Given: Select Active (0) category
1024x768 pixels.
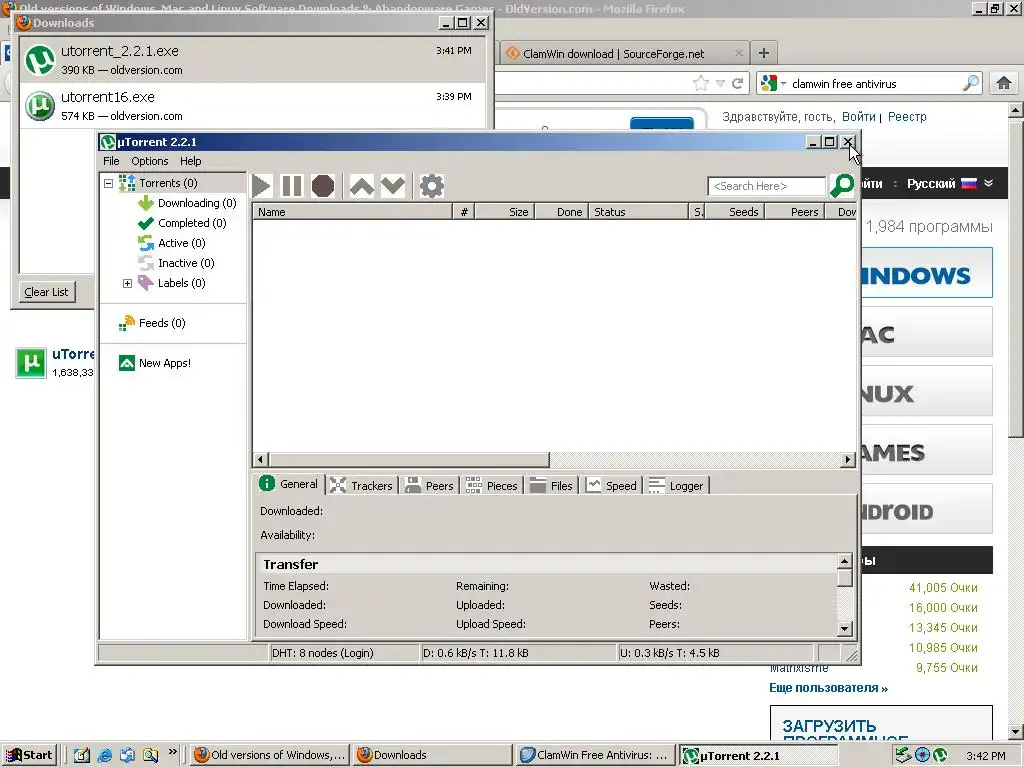Looking at the screenshot, I should point(172,243).
